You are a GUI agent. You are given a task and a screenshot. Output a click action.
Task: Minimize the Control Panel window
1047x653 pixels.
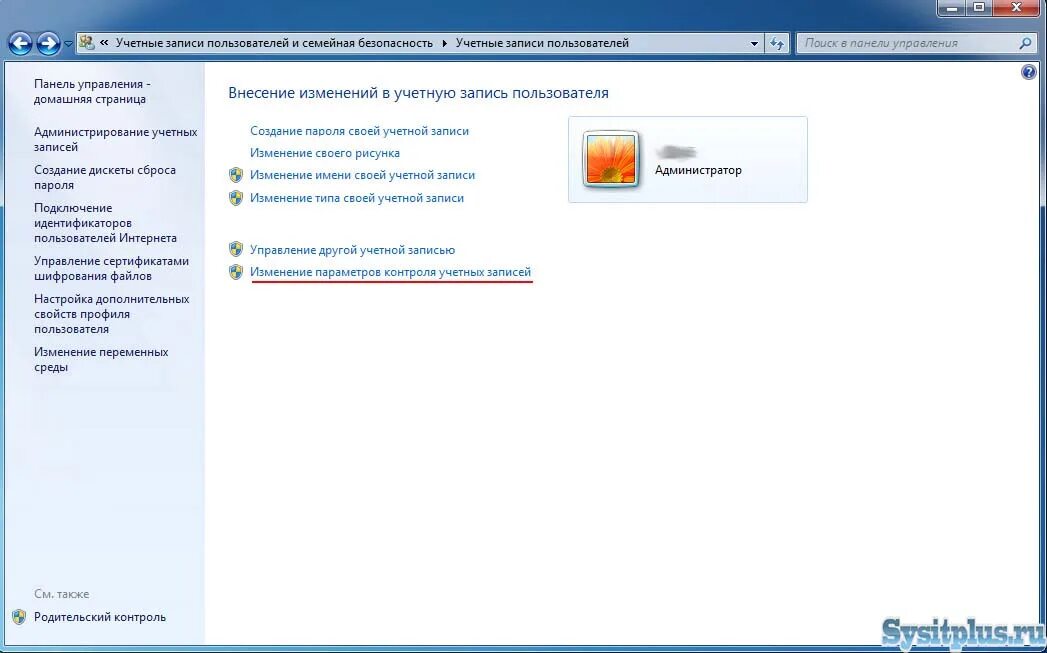953,8
